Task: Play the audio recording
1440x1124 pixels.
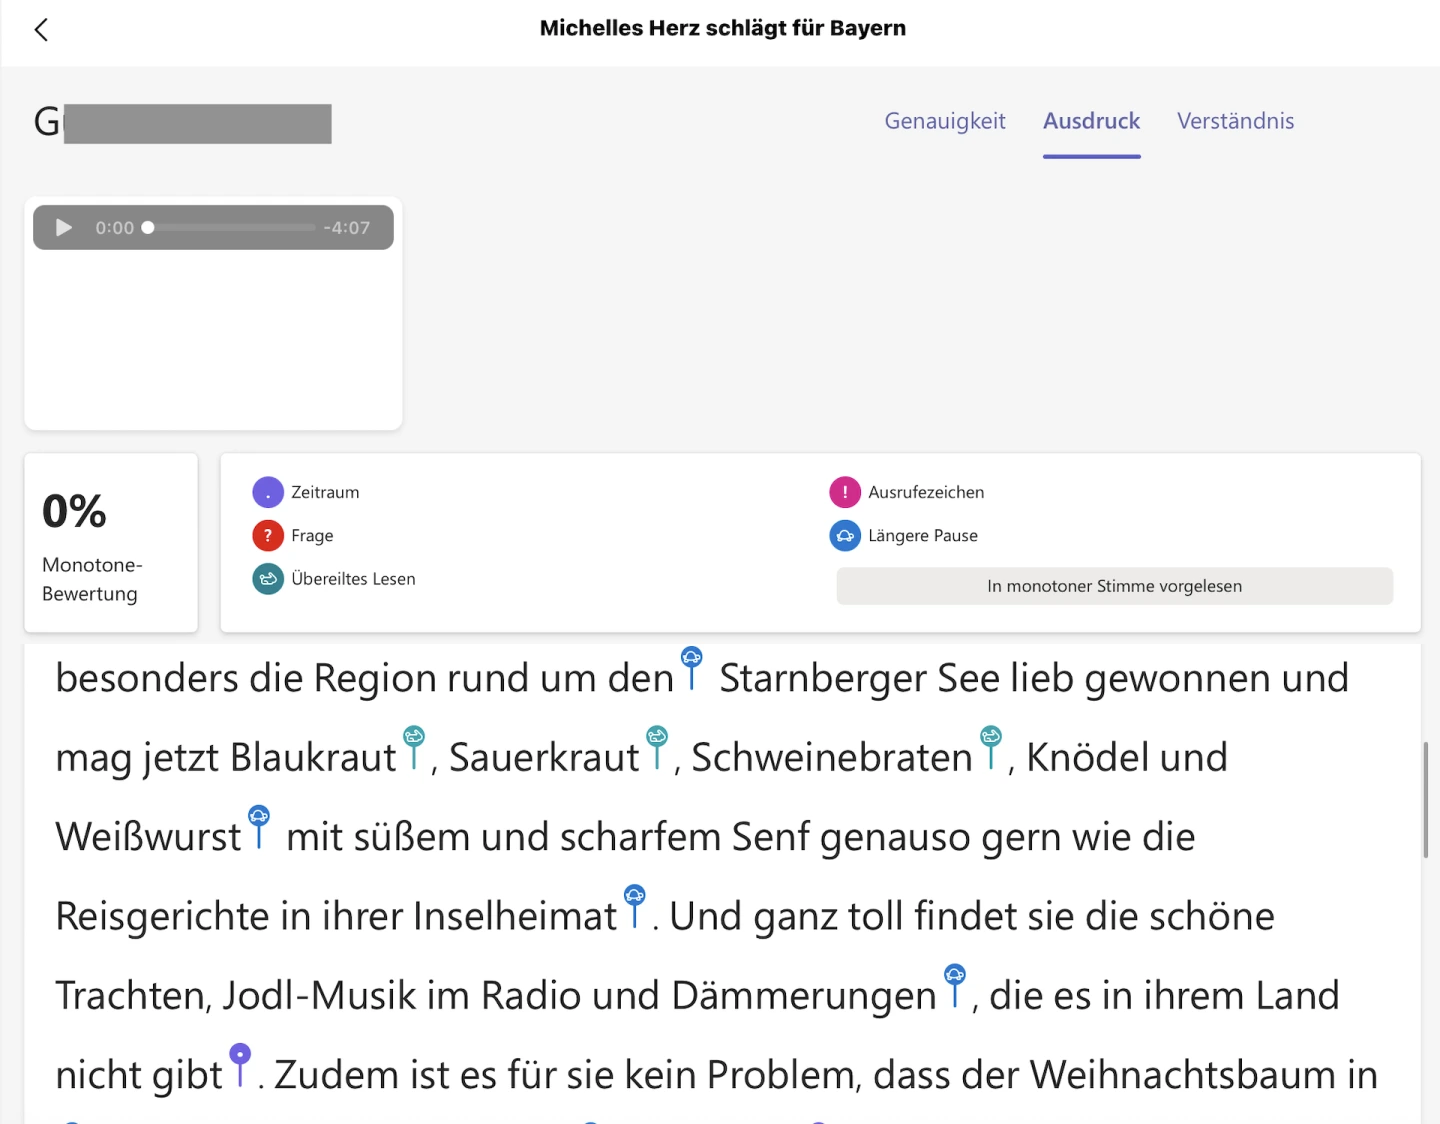Action: (64, 228)
